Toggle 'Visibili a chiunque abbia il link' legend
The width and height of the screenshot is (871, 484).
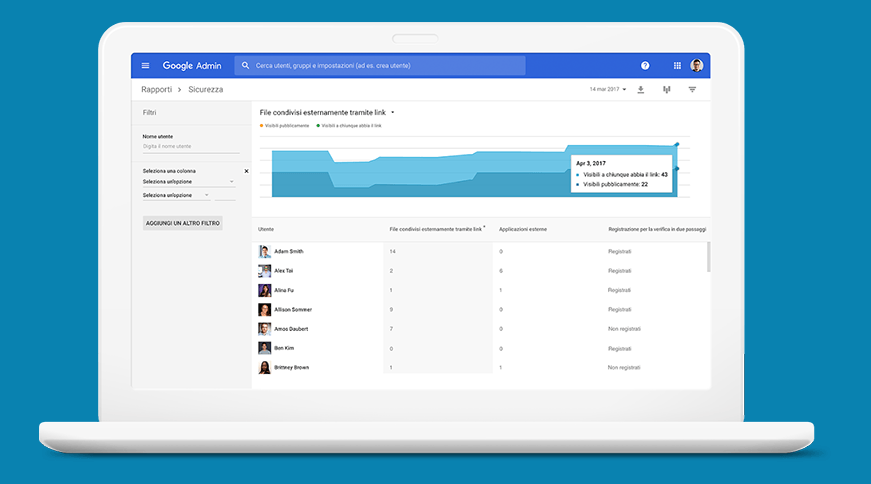(x=350, y=126)
